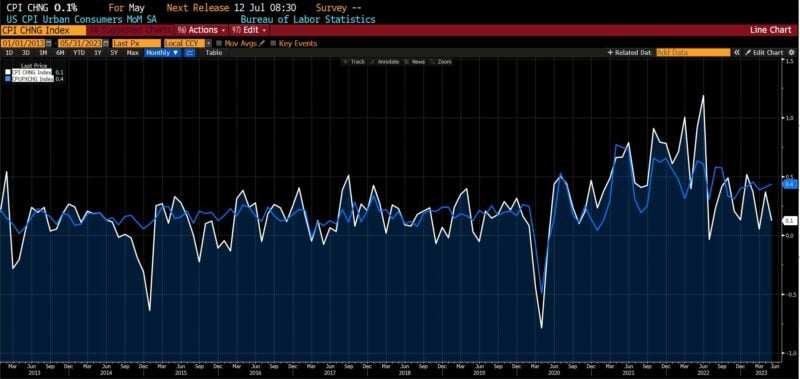Image resolution: width=800 pixels, height=379 pixels.
Task: Expand the Monthly periodicity dropdown
Action: 162,53
